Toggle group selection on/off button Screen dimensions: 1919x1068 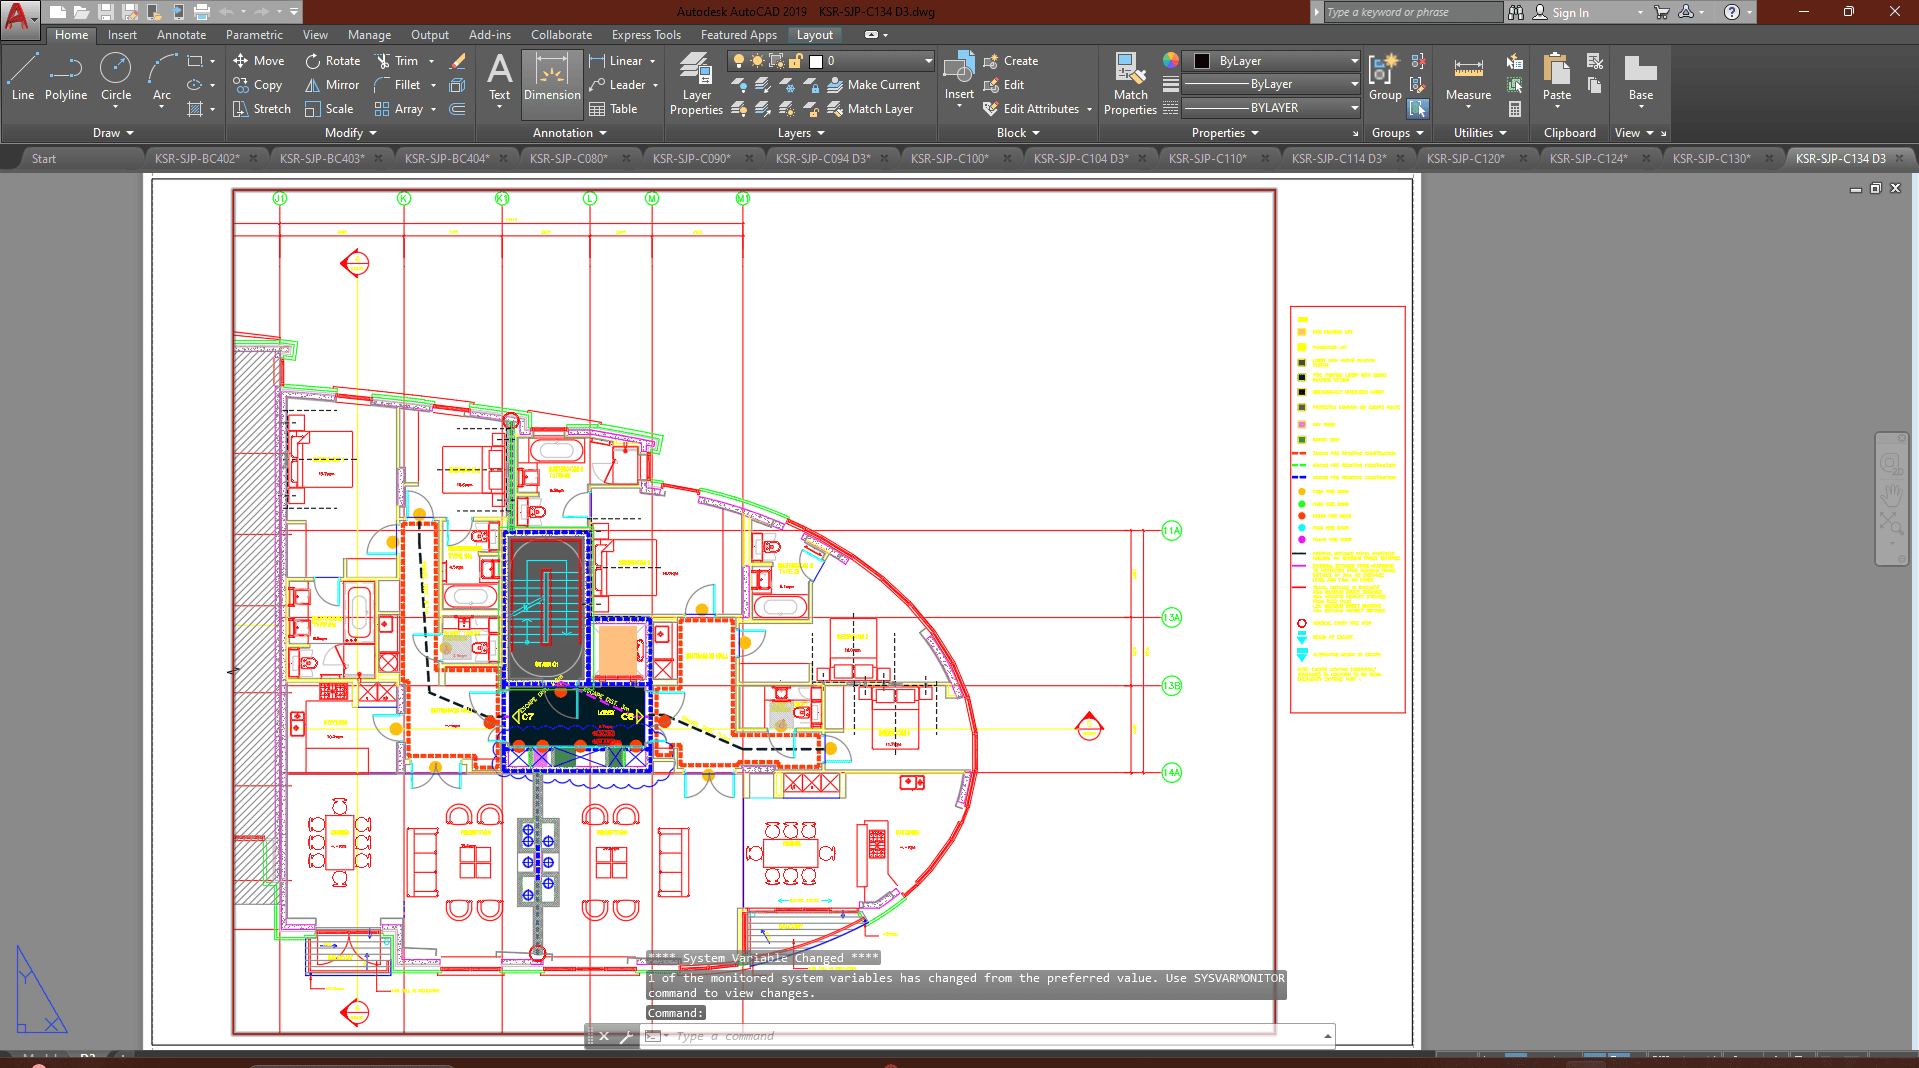coord(1418,108)
